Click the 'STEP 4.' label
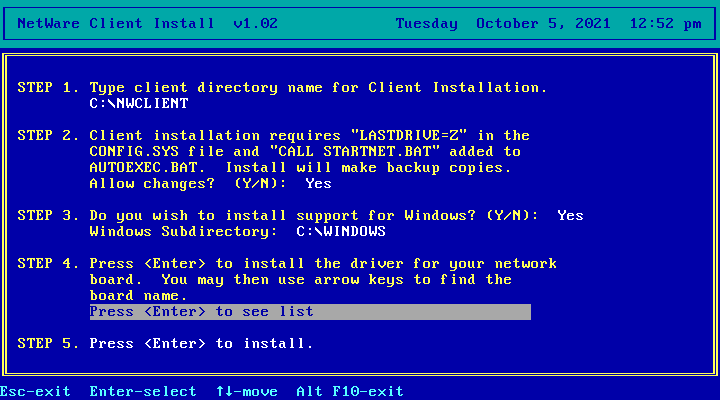This screenshot has height=400, width=720. click(x=48, y=264)
